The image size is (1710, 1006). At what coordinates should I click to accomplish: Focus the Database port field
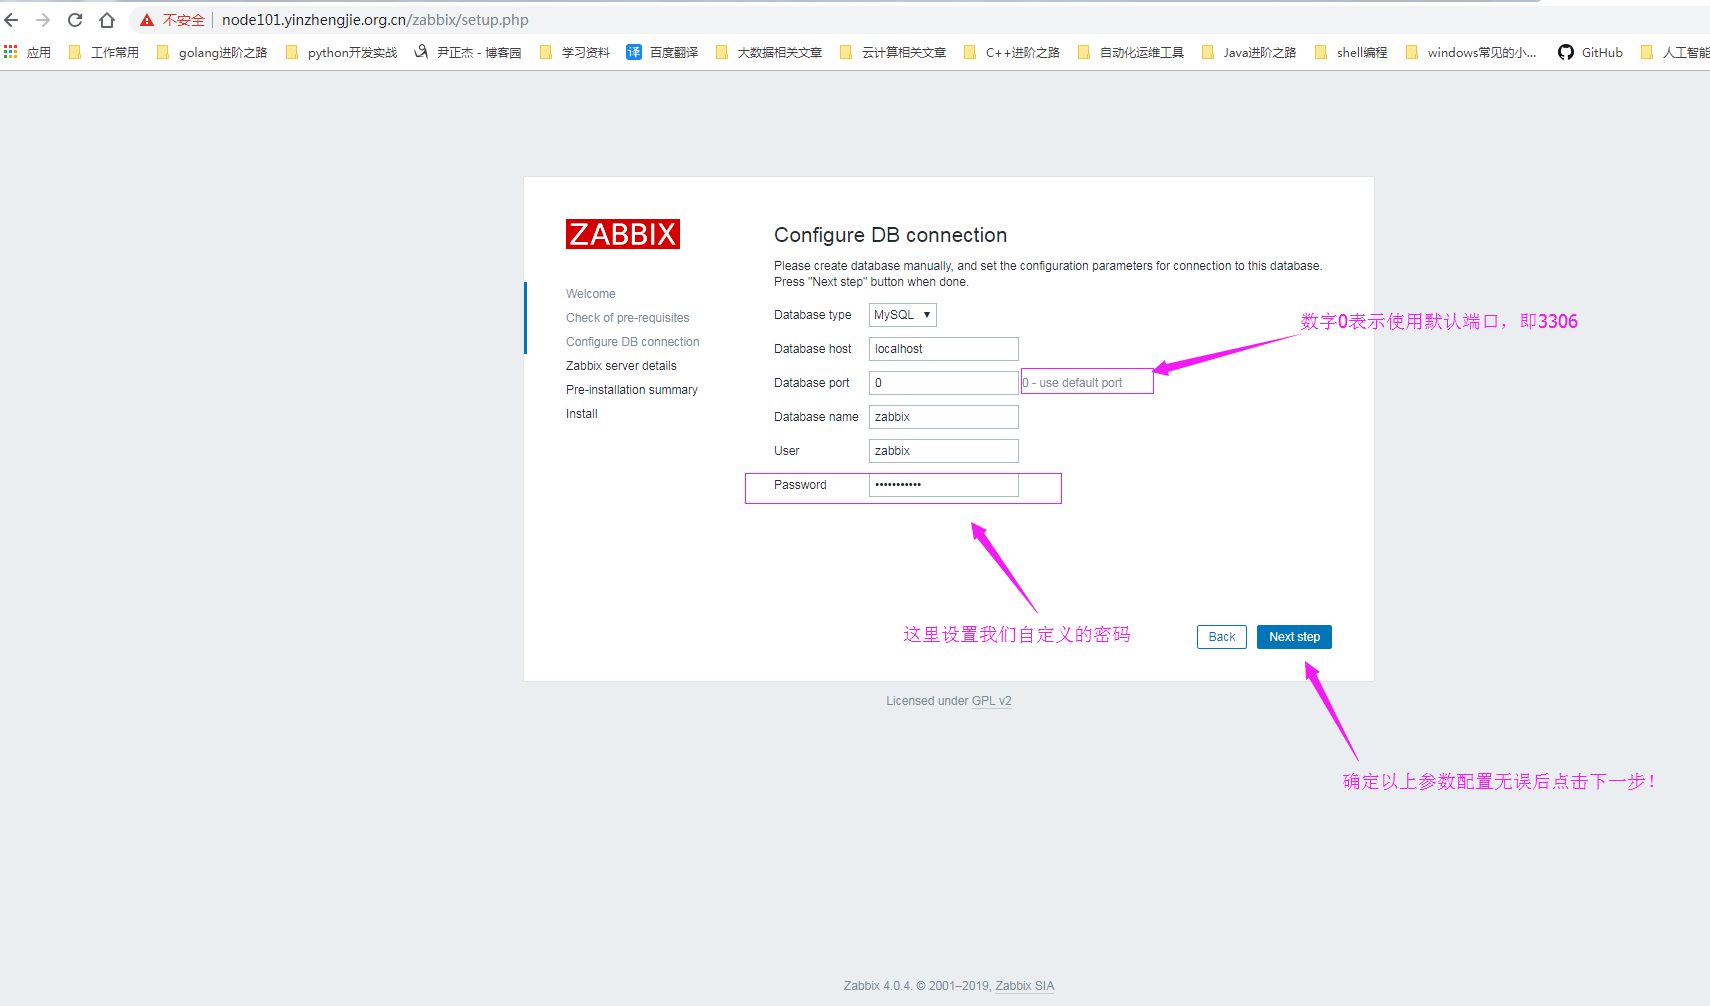click(944, 383)
